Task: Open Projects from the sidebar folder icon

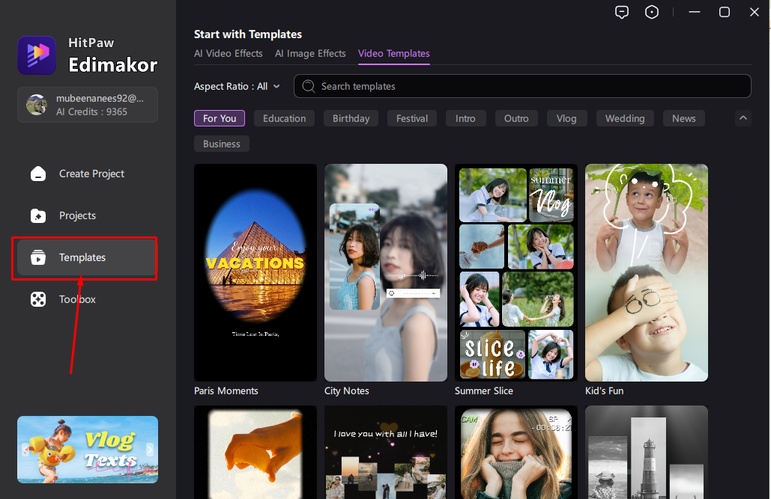Action: point(38,216)
